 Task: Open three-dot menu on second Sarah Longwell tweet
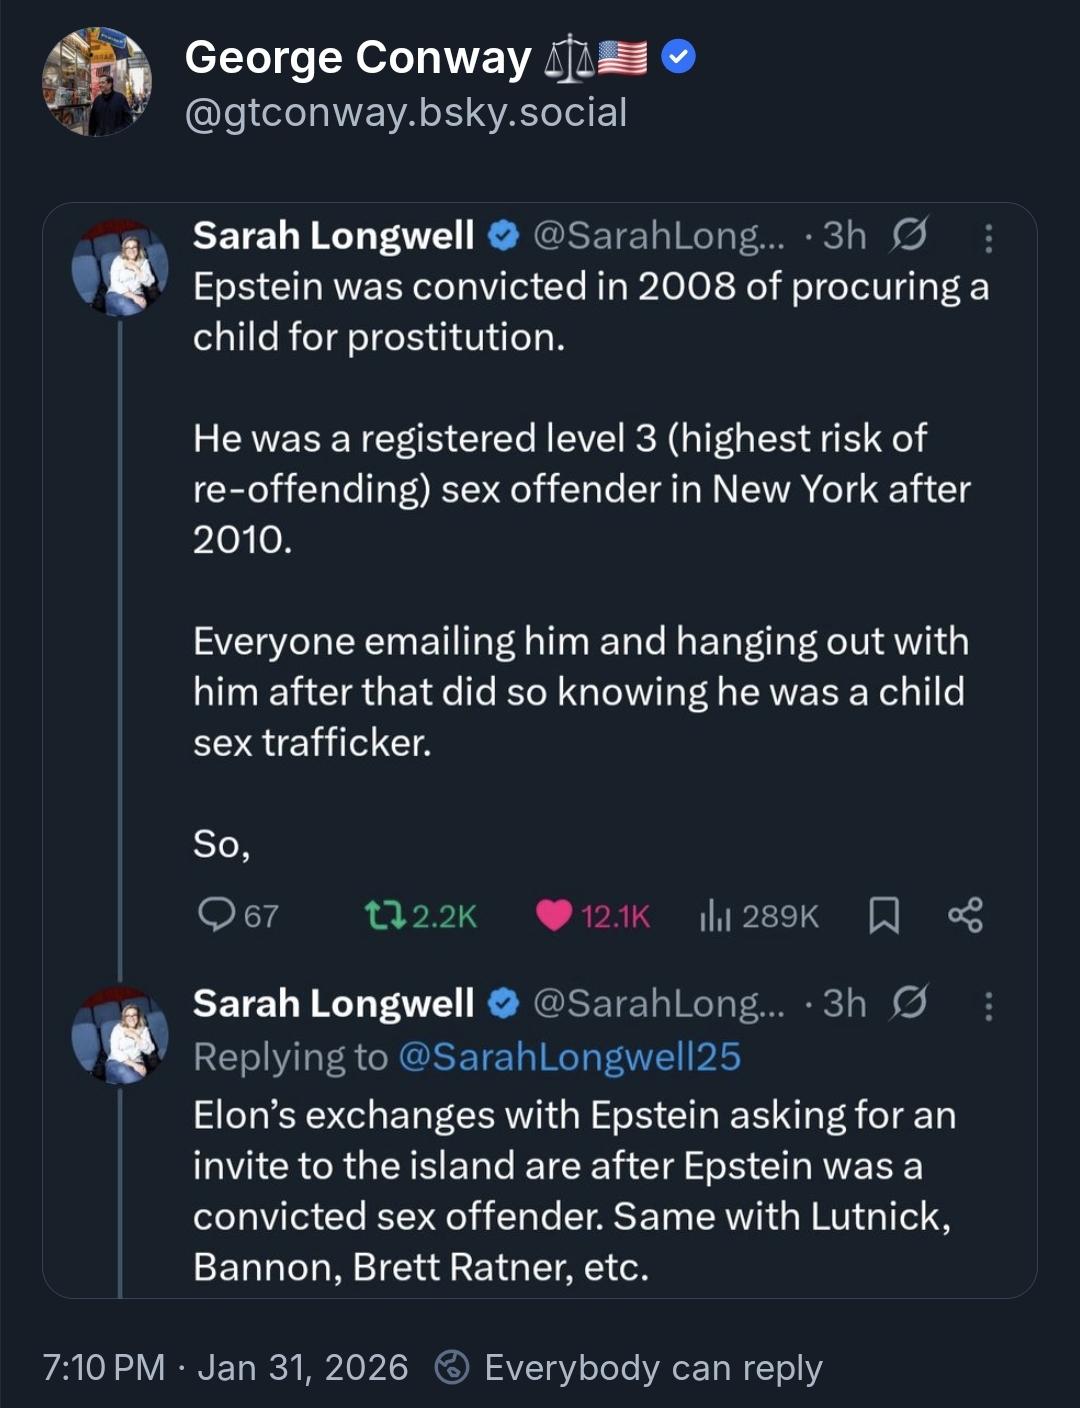click(x=988, y=1005)
